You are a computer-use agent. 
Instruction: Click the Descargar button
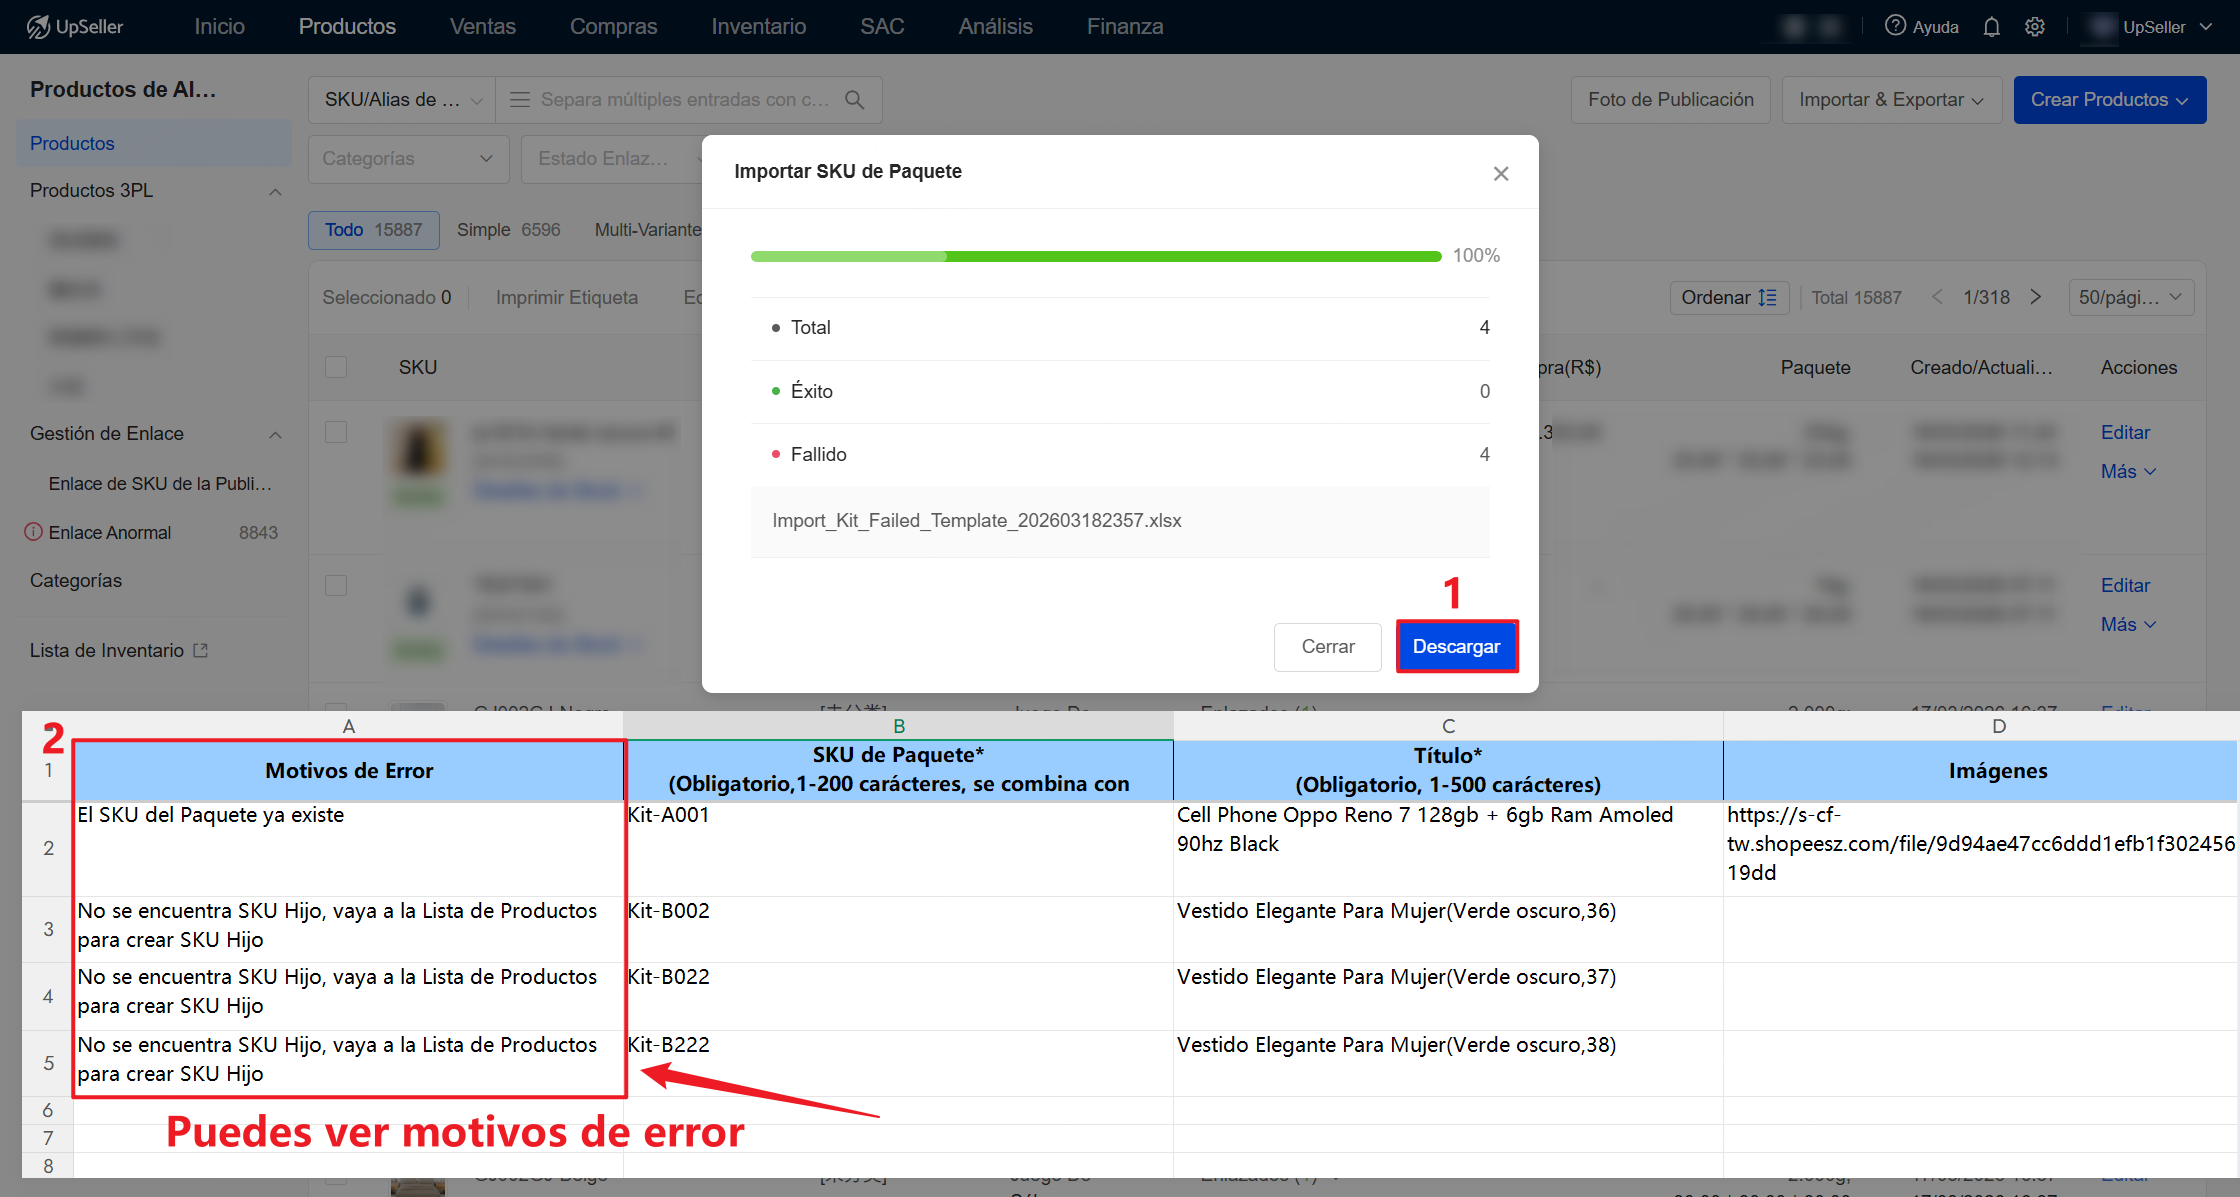click(1457, 646)
